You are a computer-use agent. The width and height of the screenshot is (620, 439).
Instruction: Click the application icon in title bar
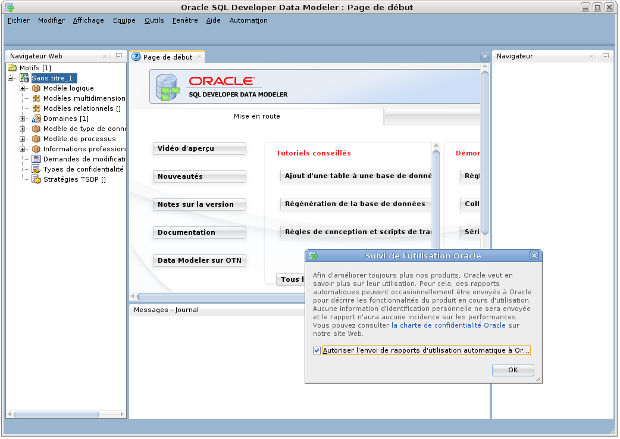pyautogui.click(x=9, y=8)
